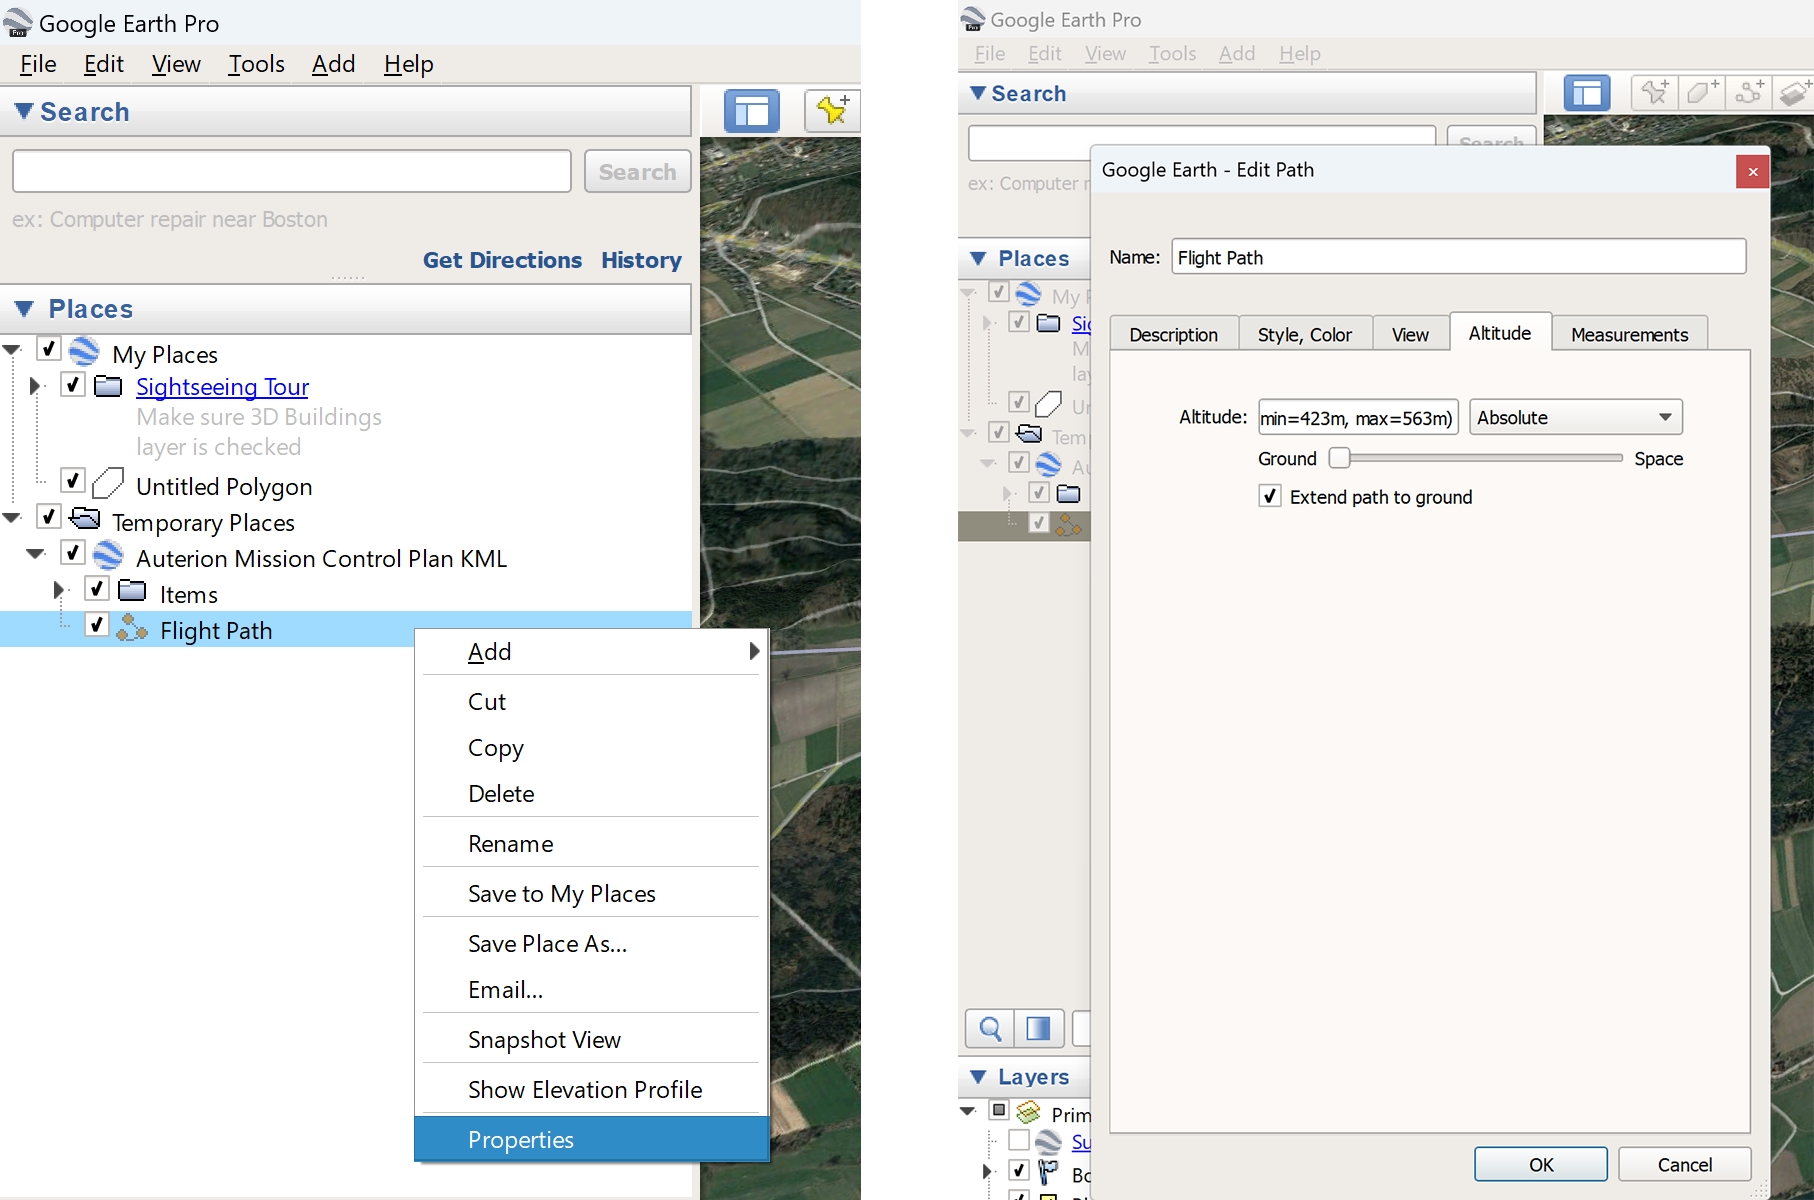Expand the Sightseeing Tour folder arrow
This screenshot has width=1814, height=1200.
point(35,386)
